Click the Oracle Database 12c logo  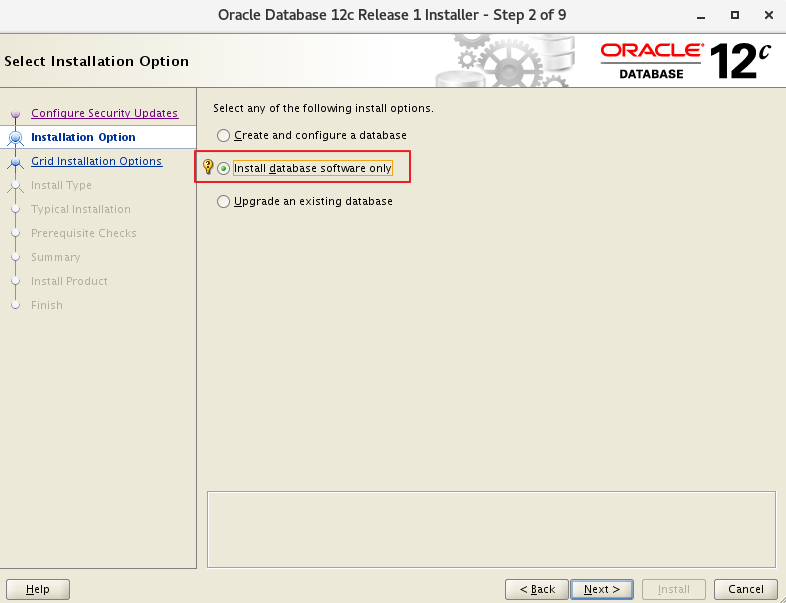coord(685,61)
